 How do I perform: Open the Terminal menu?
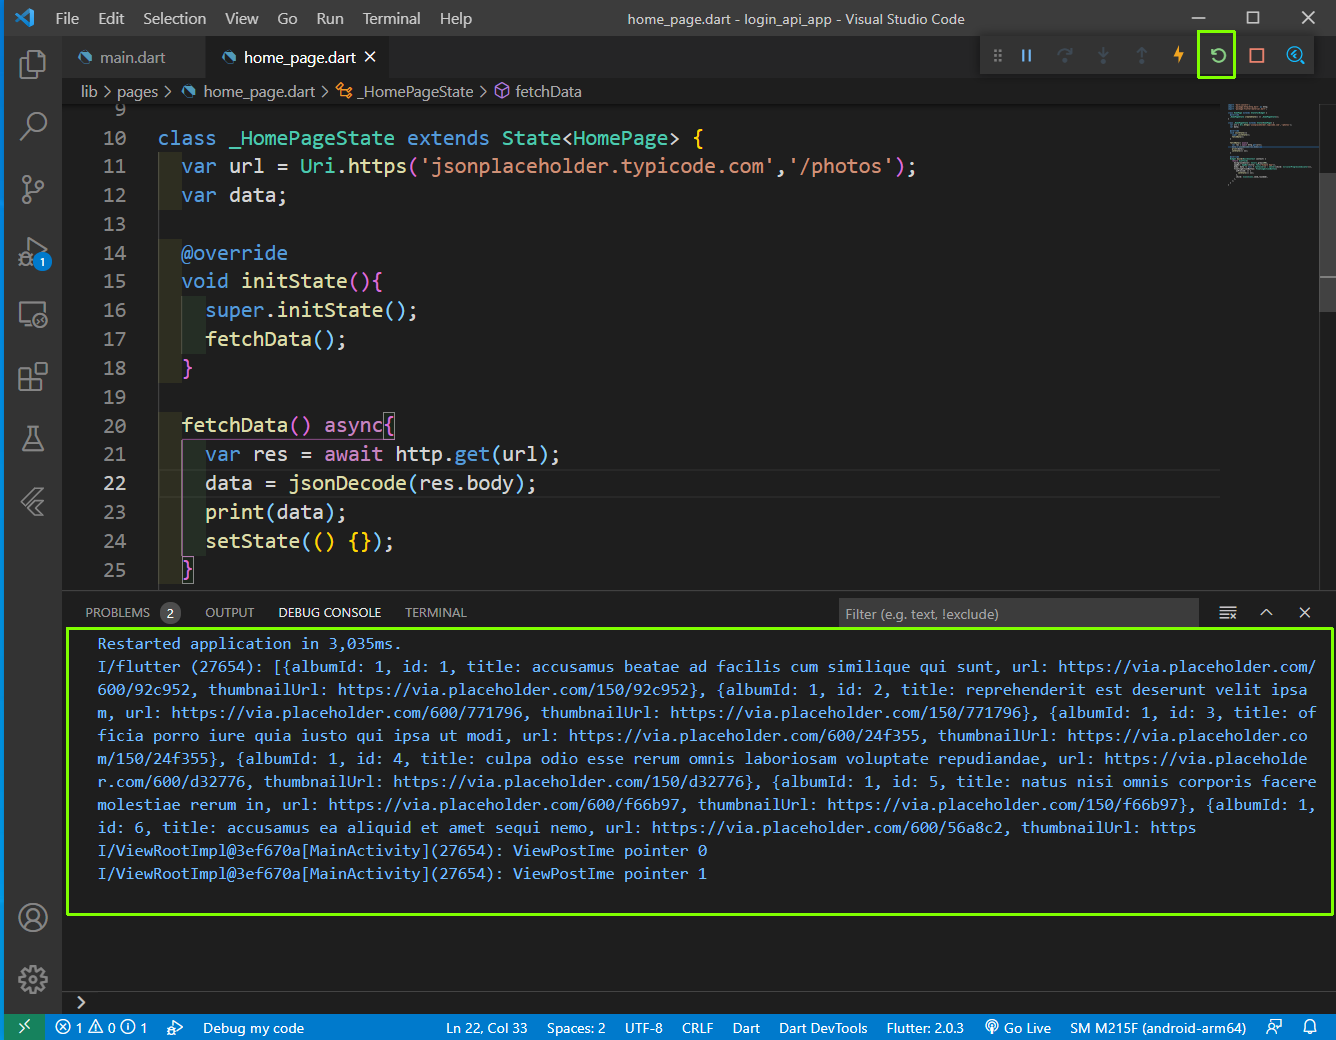391,18
